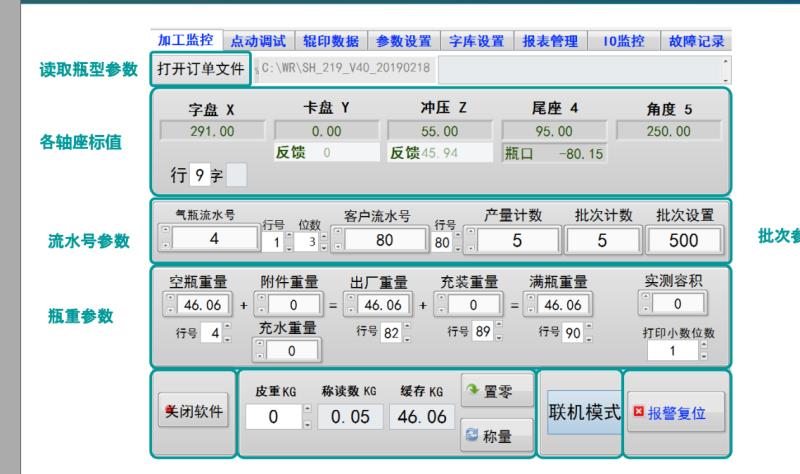This screenshot has height=474, width=800.
Task: Click 打开订单文件 button
Action: point(201,70)
